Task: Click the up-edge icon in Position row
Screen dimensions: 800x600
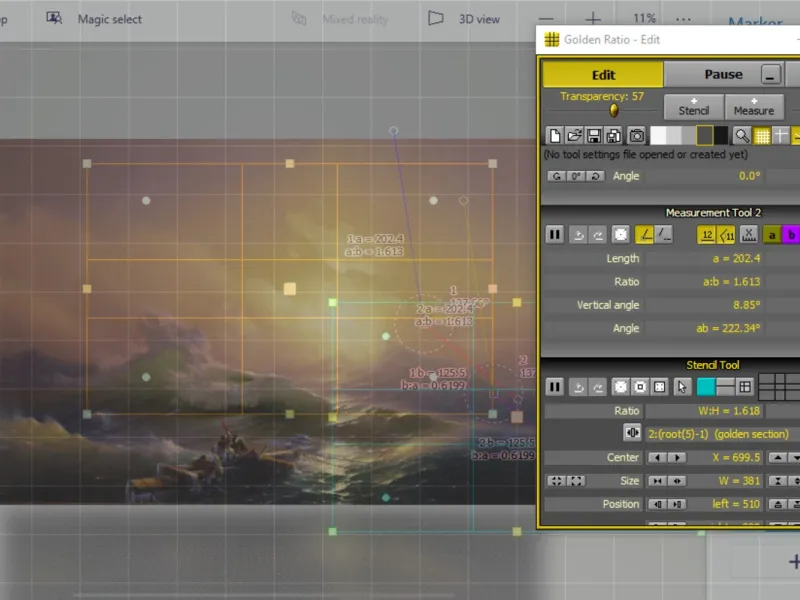Action: pos(778,505)
